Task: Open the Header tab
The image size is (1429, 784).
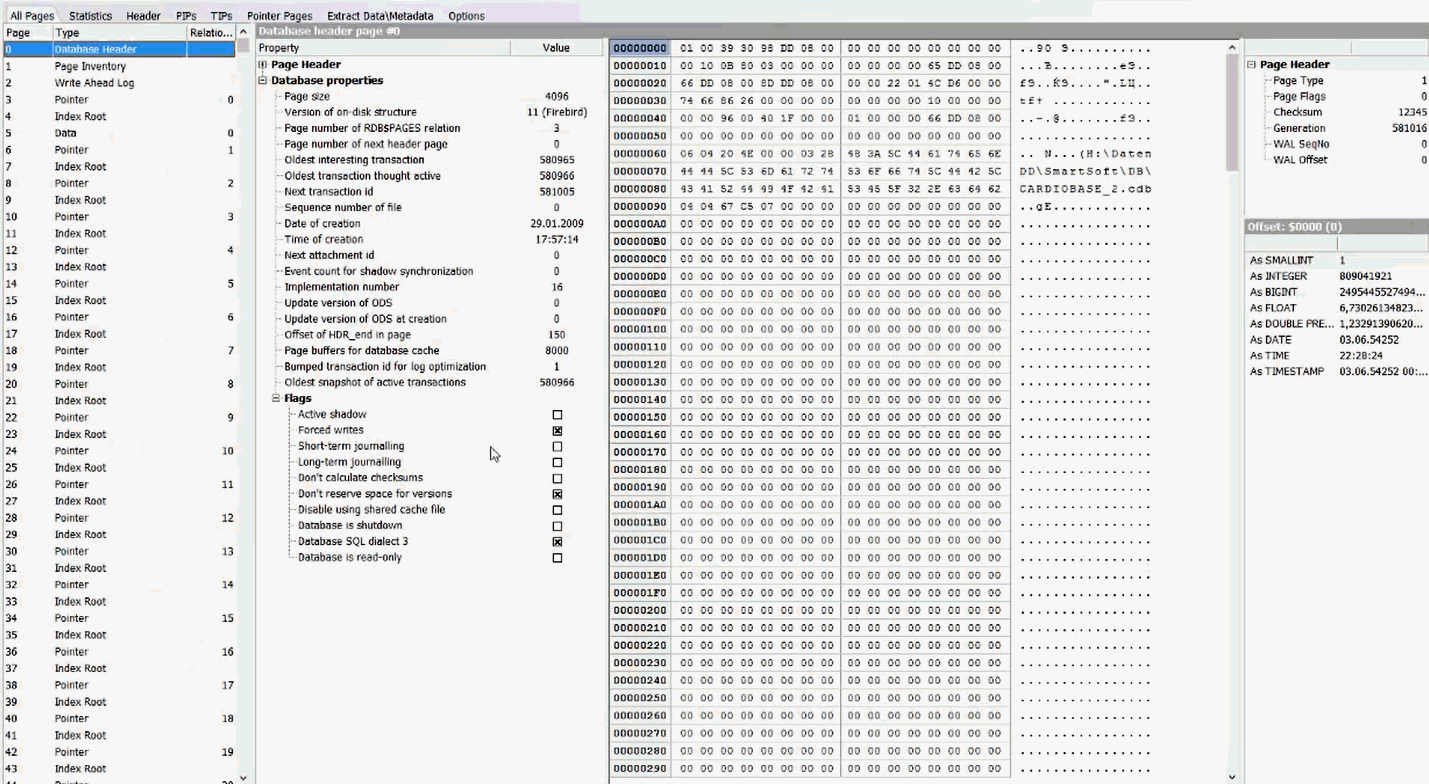Action: (x=143, y=16)
